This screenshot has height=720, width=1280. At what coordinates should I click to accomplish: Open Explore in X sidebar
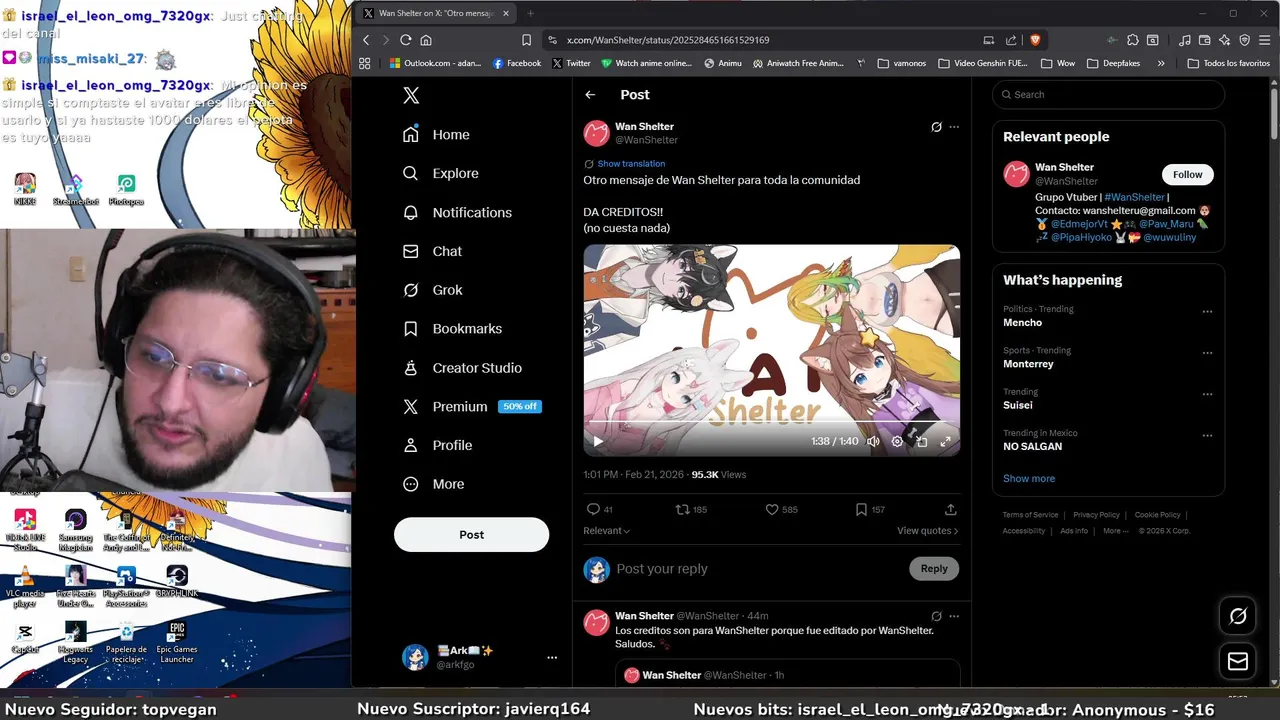pyautogui.click(x=440, y=174)
